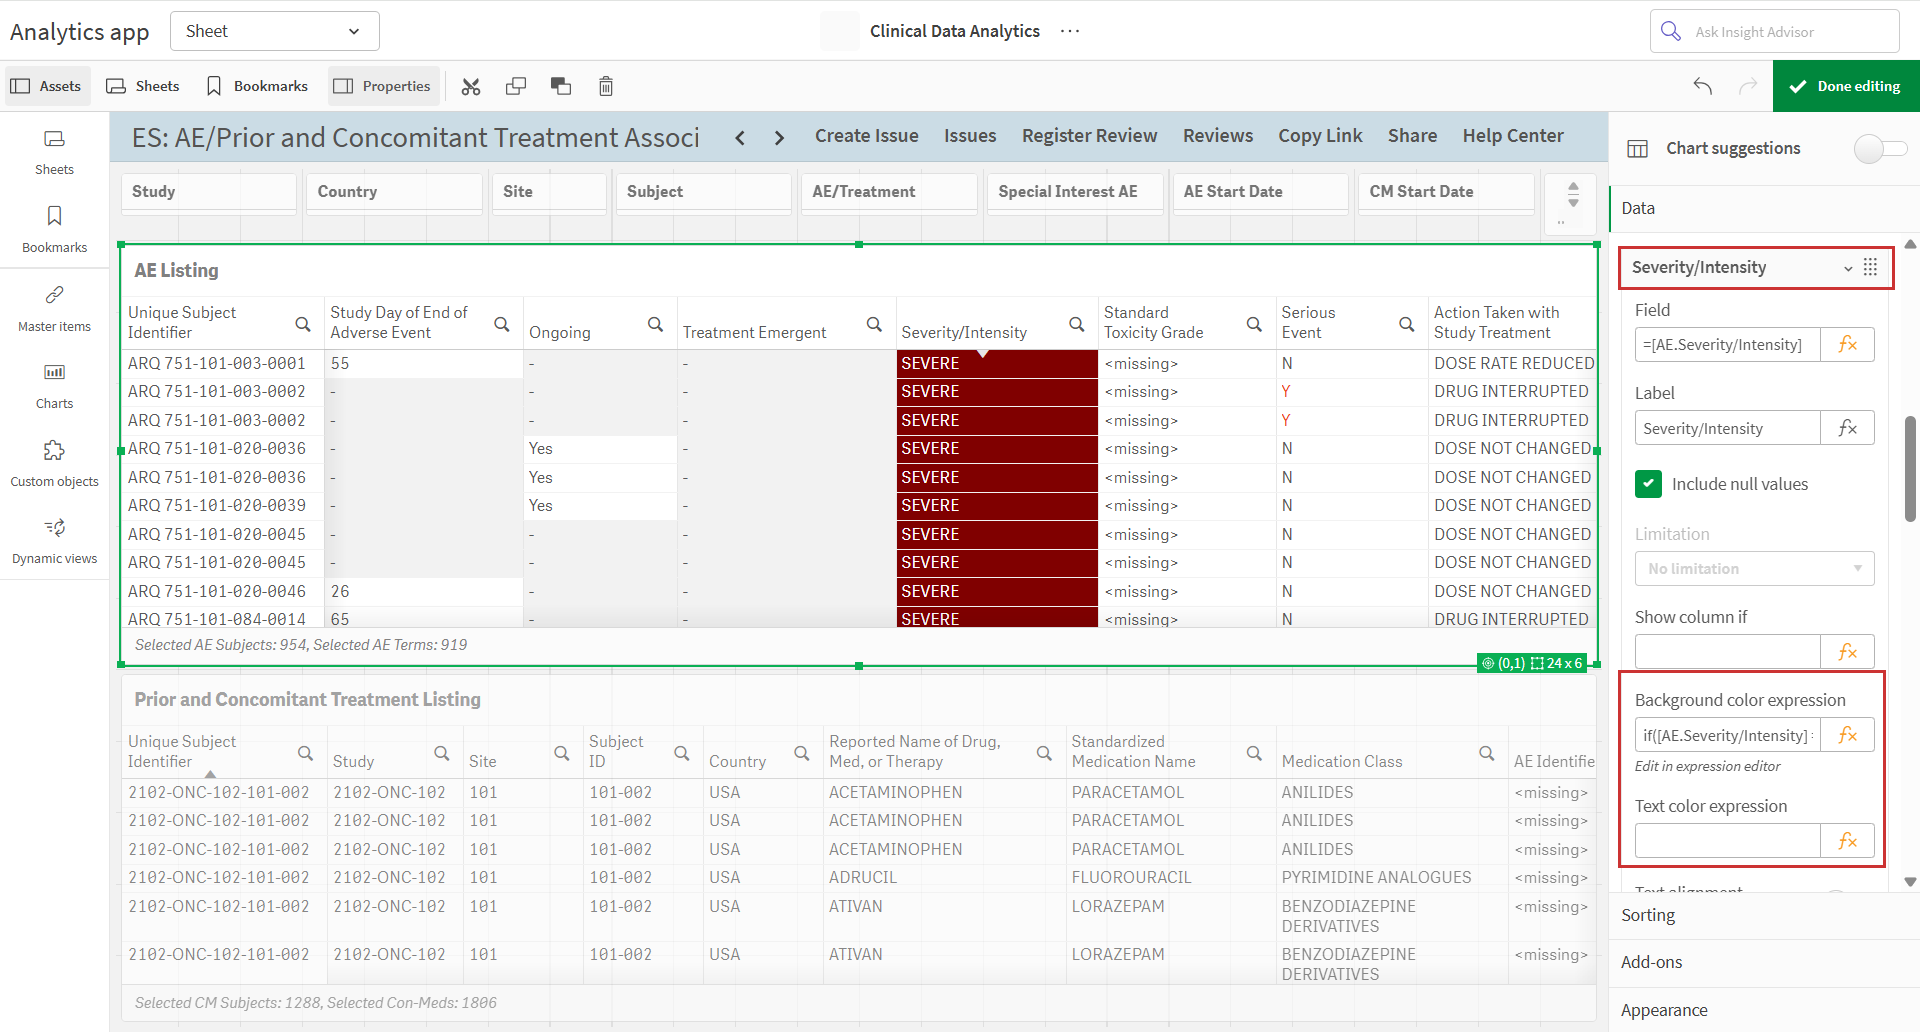Open the Help Center
1920x1032 pixels.
point(1513,136)
